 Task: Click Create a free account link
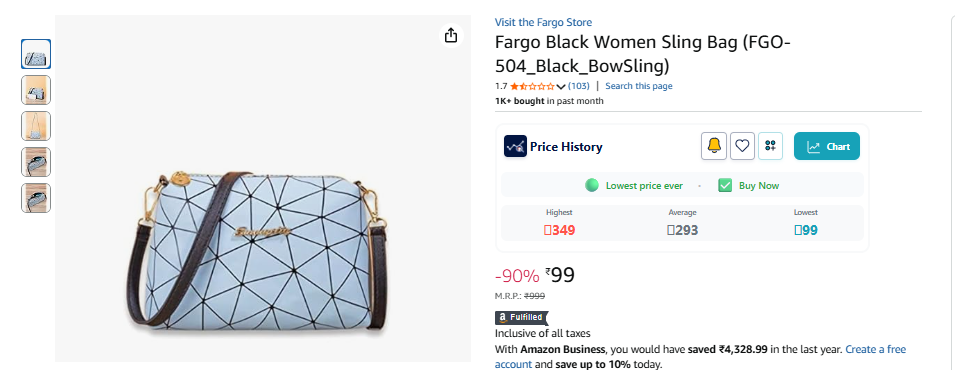pyautogui.click(x=700, y=357)
